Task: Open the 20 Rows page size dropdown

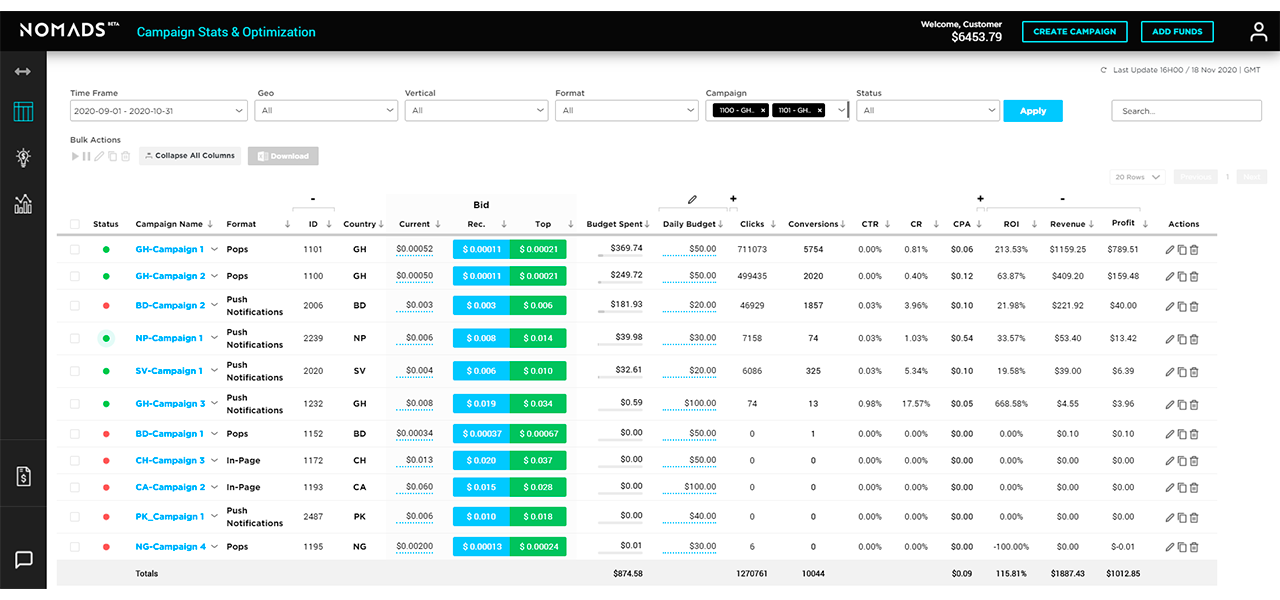Action: (x=1139, y=177)
